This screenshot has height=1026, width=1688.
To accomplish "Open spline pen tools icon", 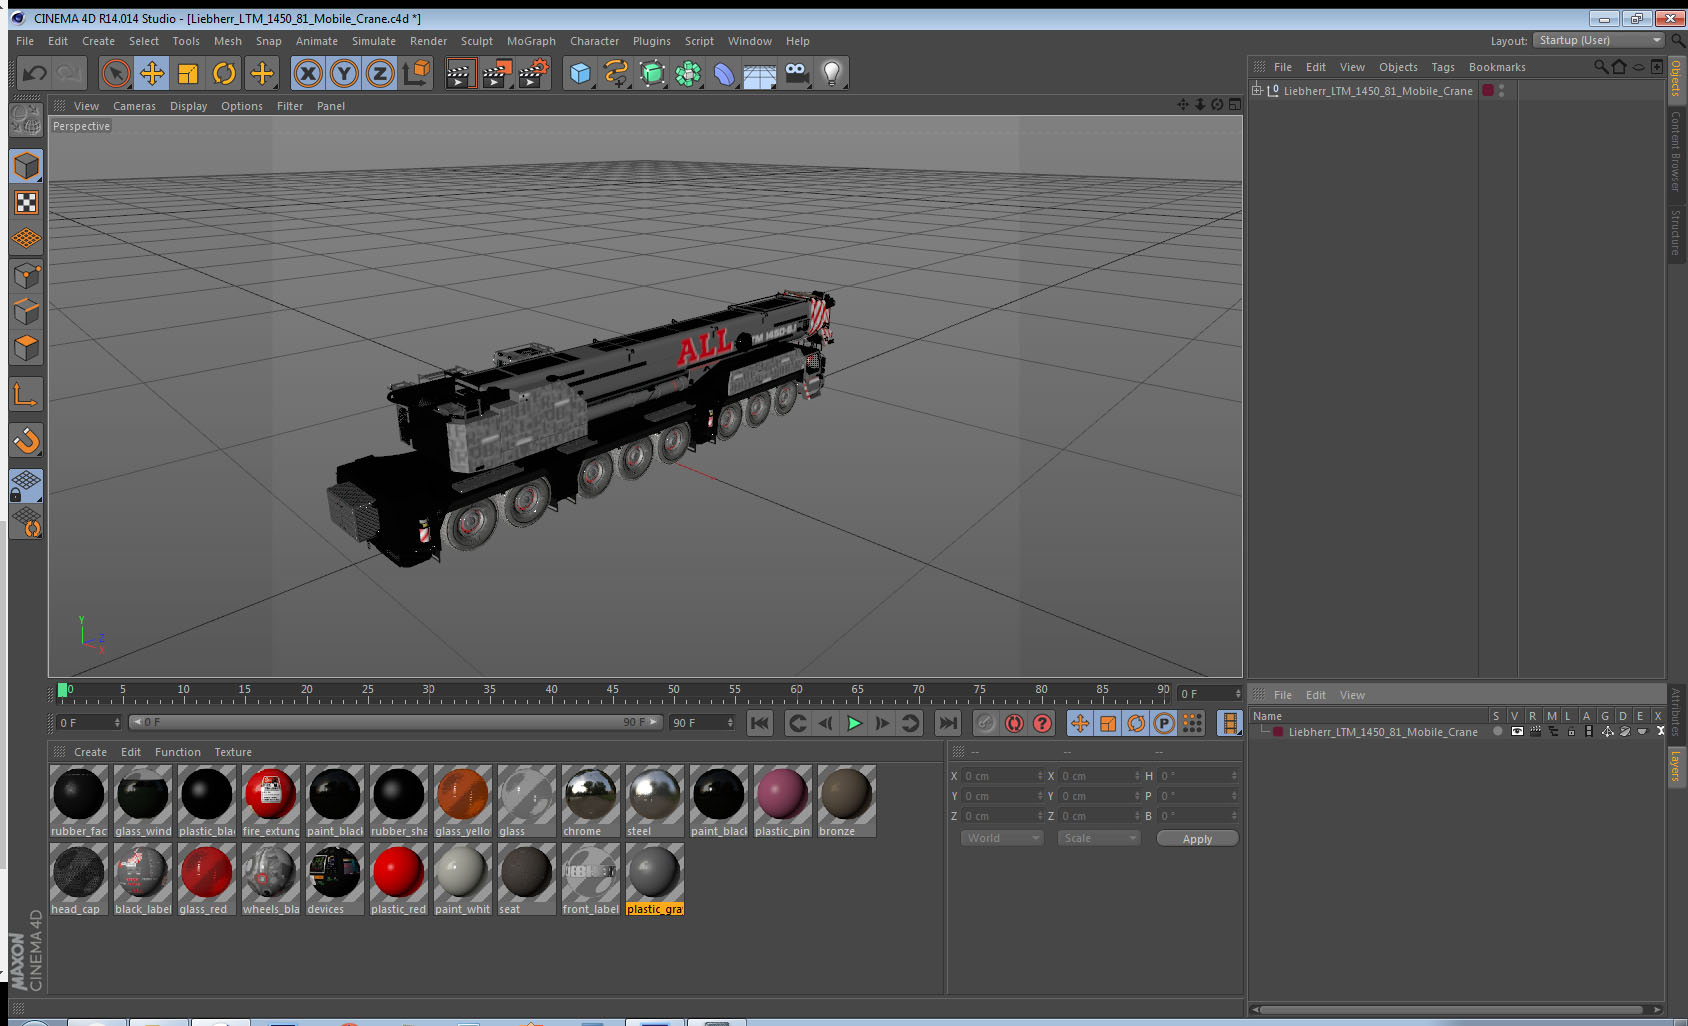I will 616,73.
